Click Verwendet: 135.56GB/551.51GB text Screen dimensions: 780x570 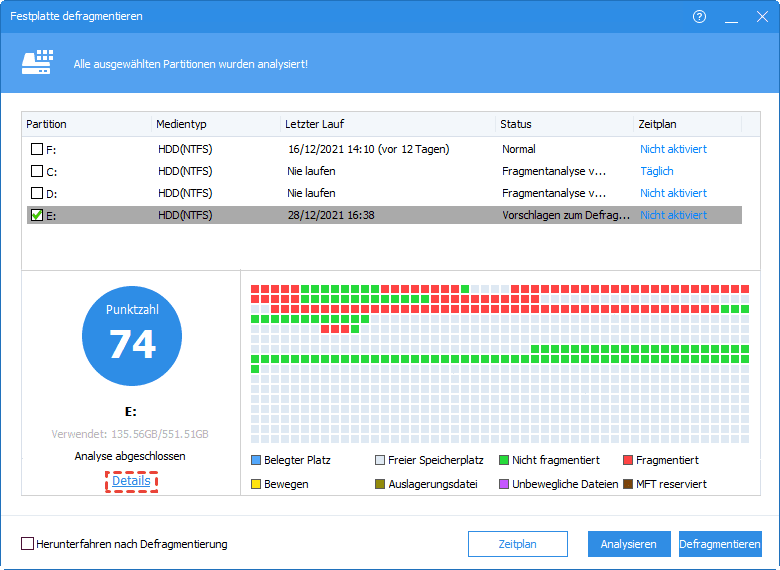click(130, 434)
